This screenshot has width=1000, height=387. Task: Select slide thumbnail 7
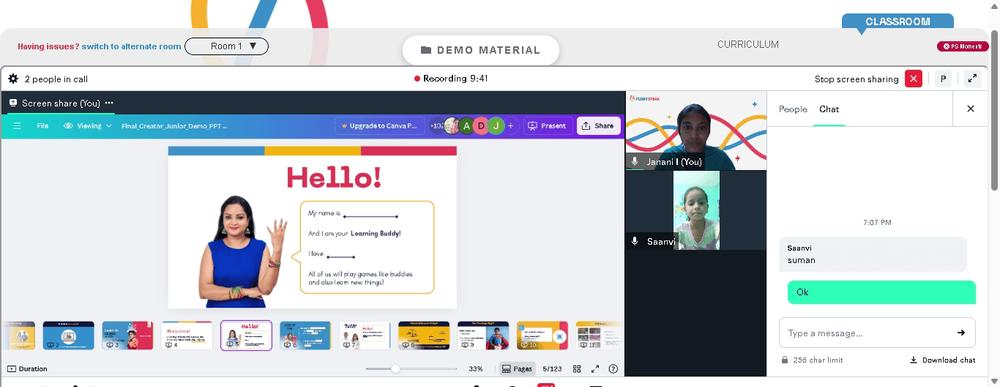coord(365,335)
